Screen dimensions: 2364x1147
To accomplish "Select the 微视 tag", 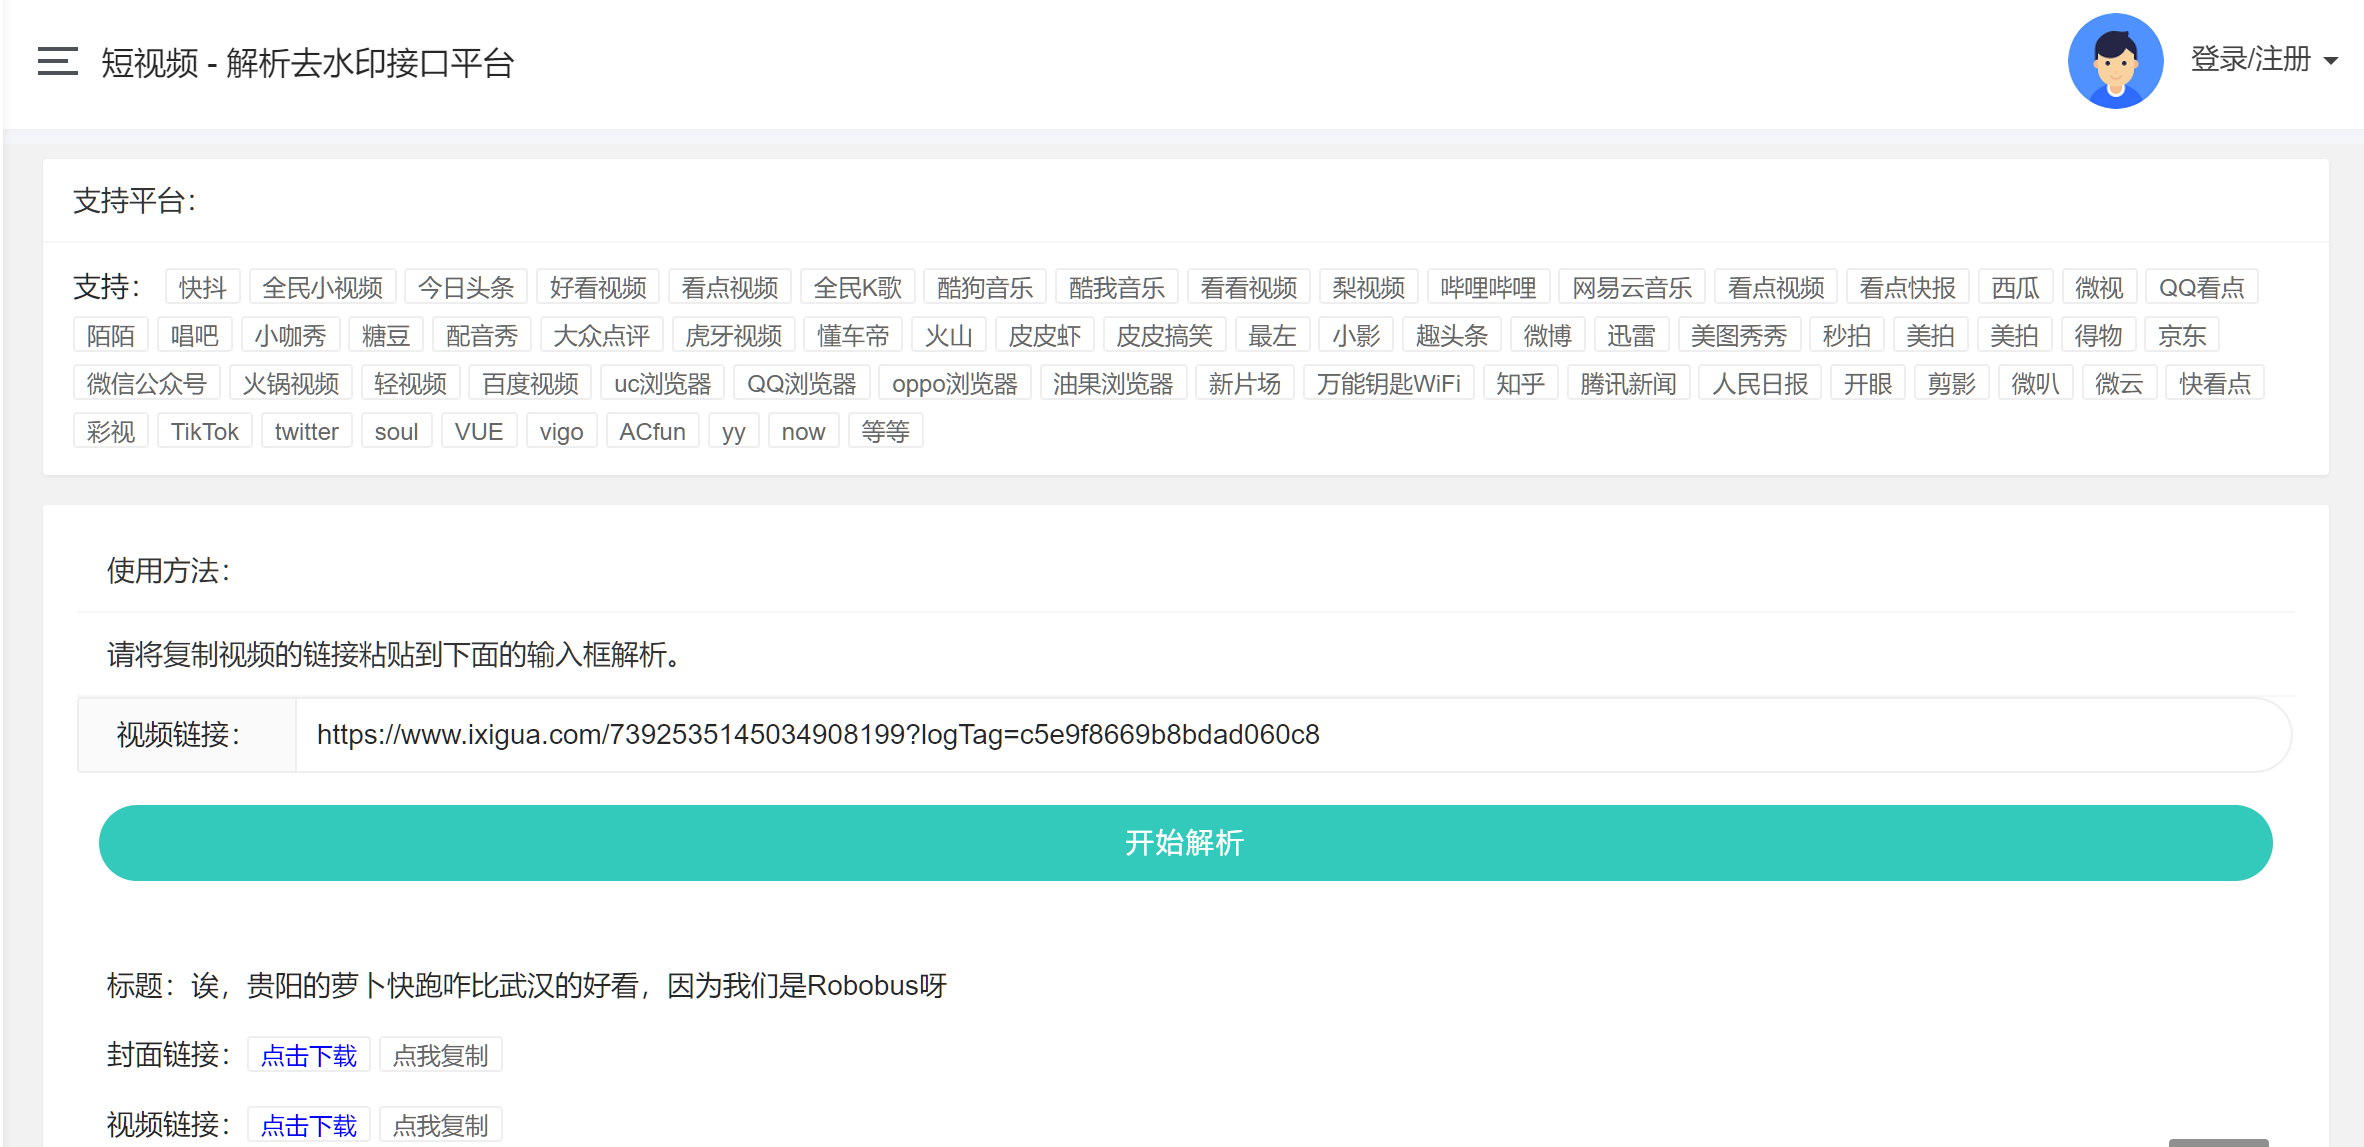I will [2100, 287].
